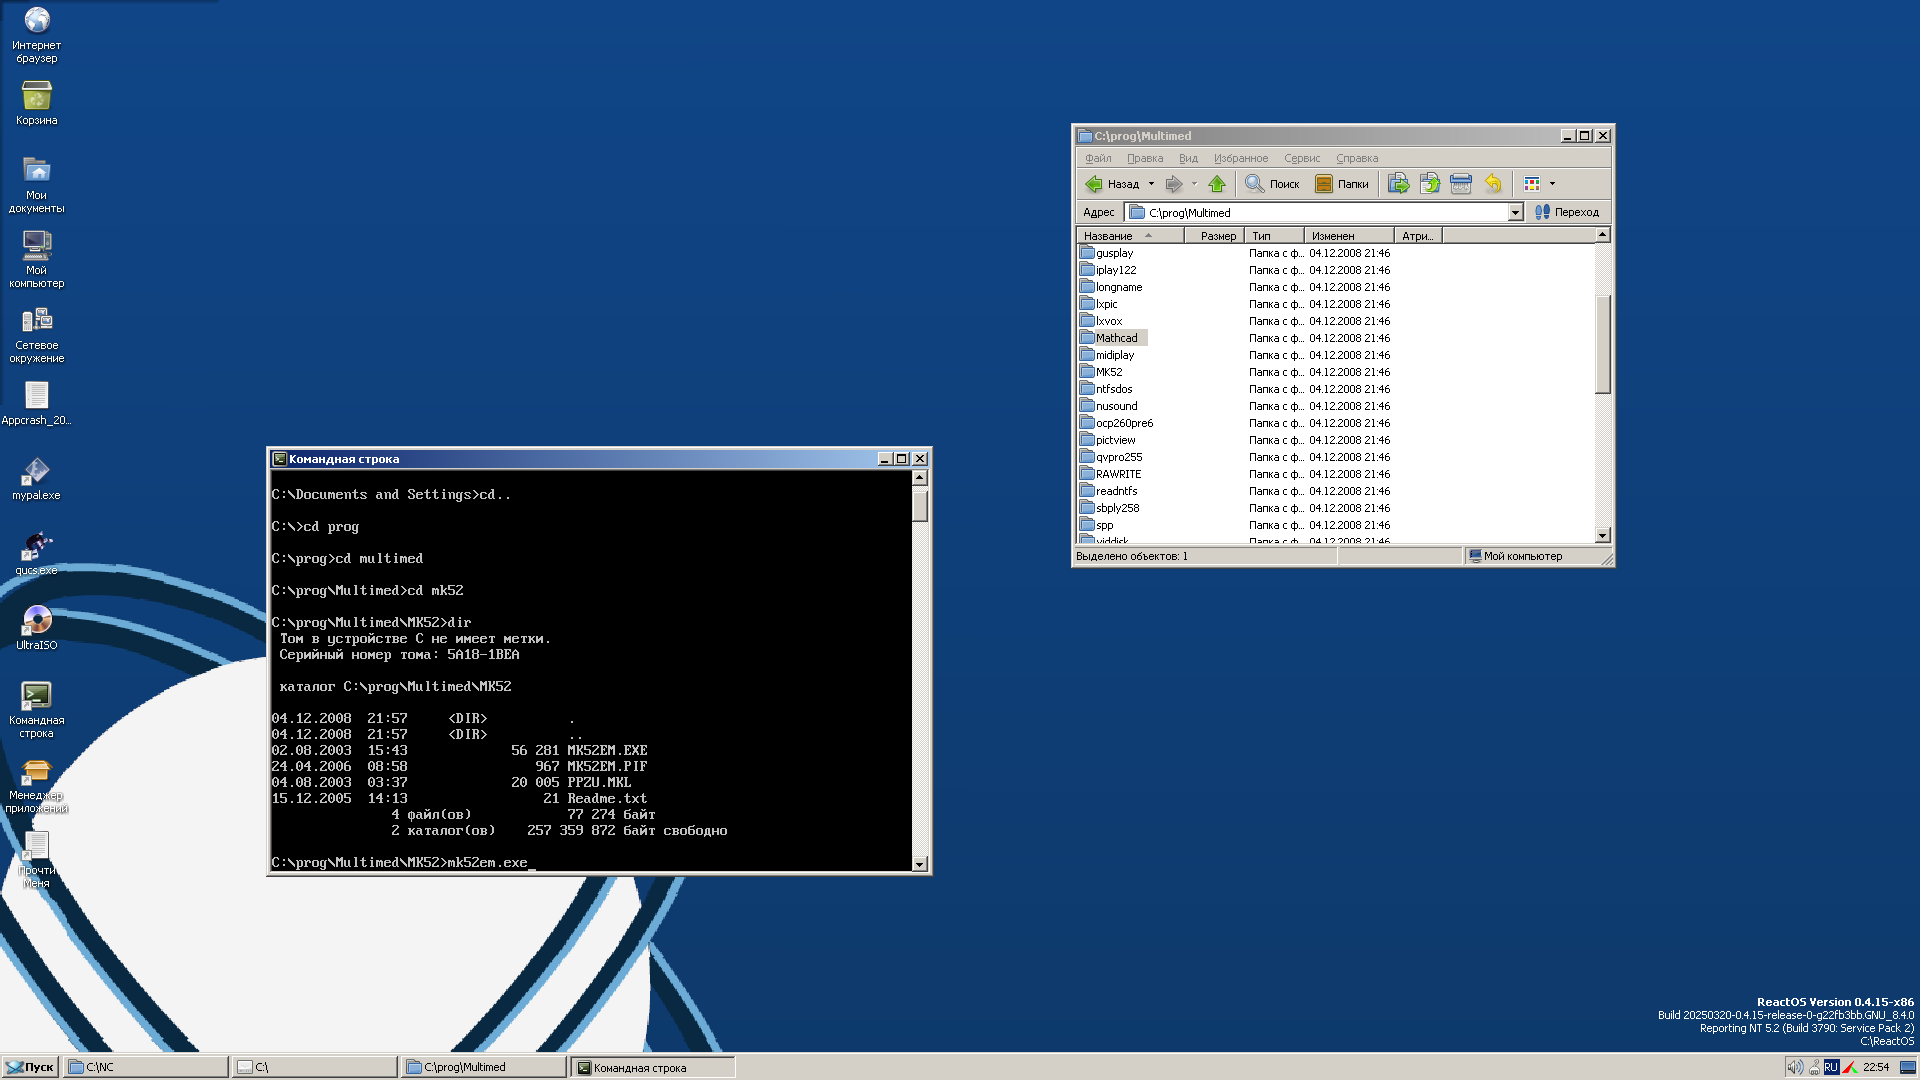
Task: Click the Copy To folder toolbar icon
Action: (1429, 184)
